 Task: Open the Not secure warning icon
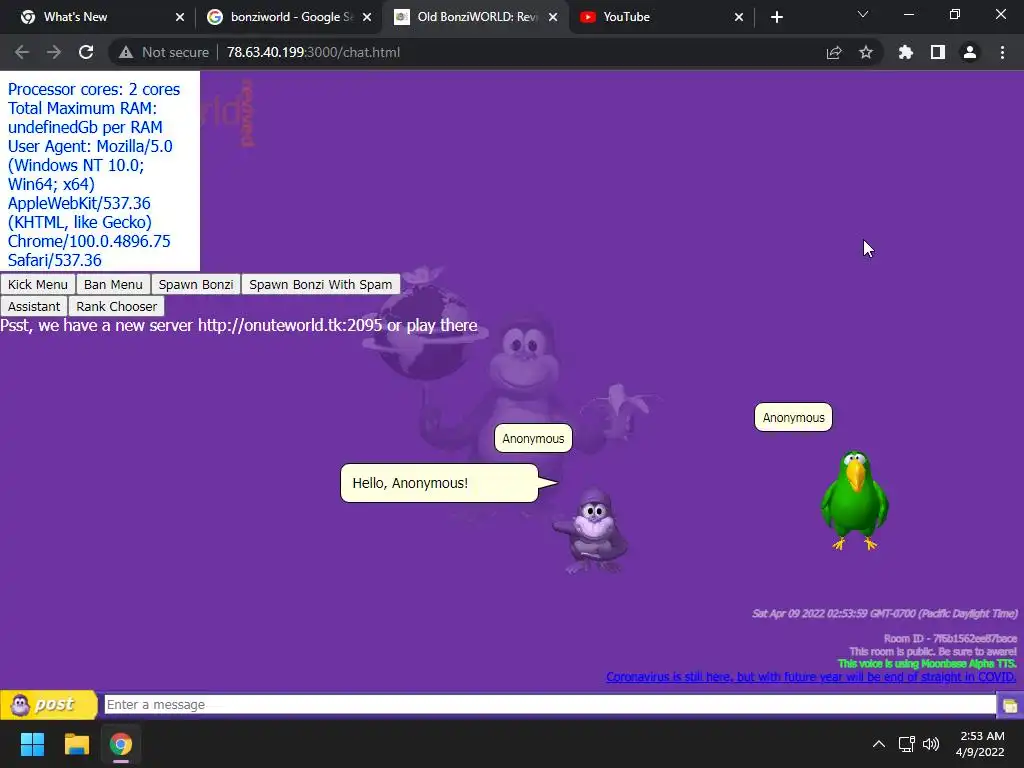pyautogui.click(x=126, y=52)
